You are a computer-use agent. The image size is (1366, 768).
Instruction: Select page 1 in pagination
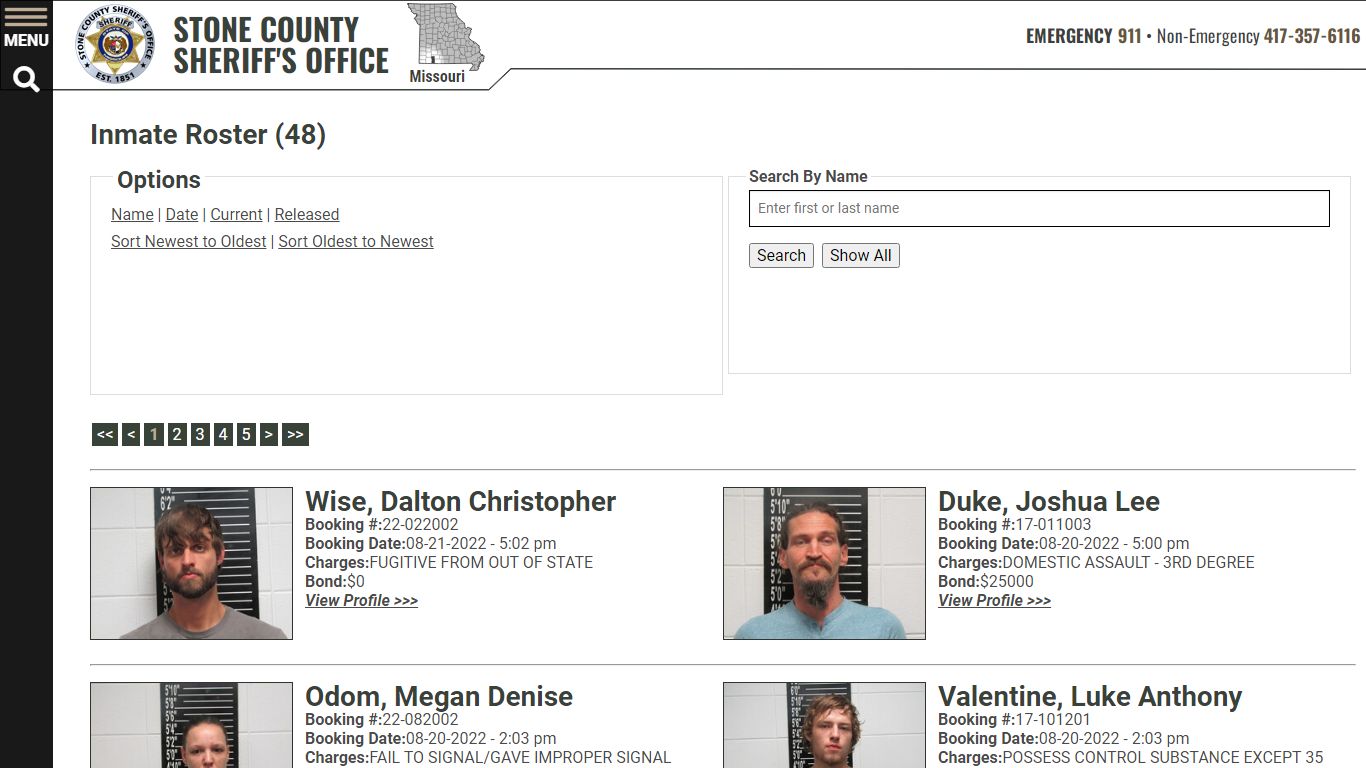pos(154,434)
